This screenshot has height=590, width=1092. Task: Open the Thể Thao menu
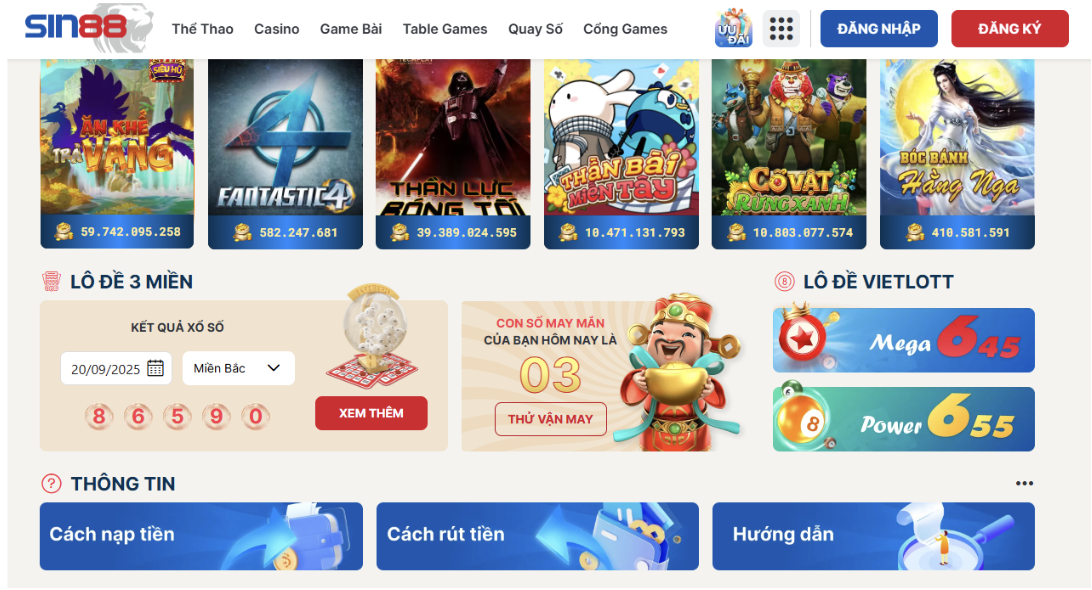click(203, 29)
